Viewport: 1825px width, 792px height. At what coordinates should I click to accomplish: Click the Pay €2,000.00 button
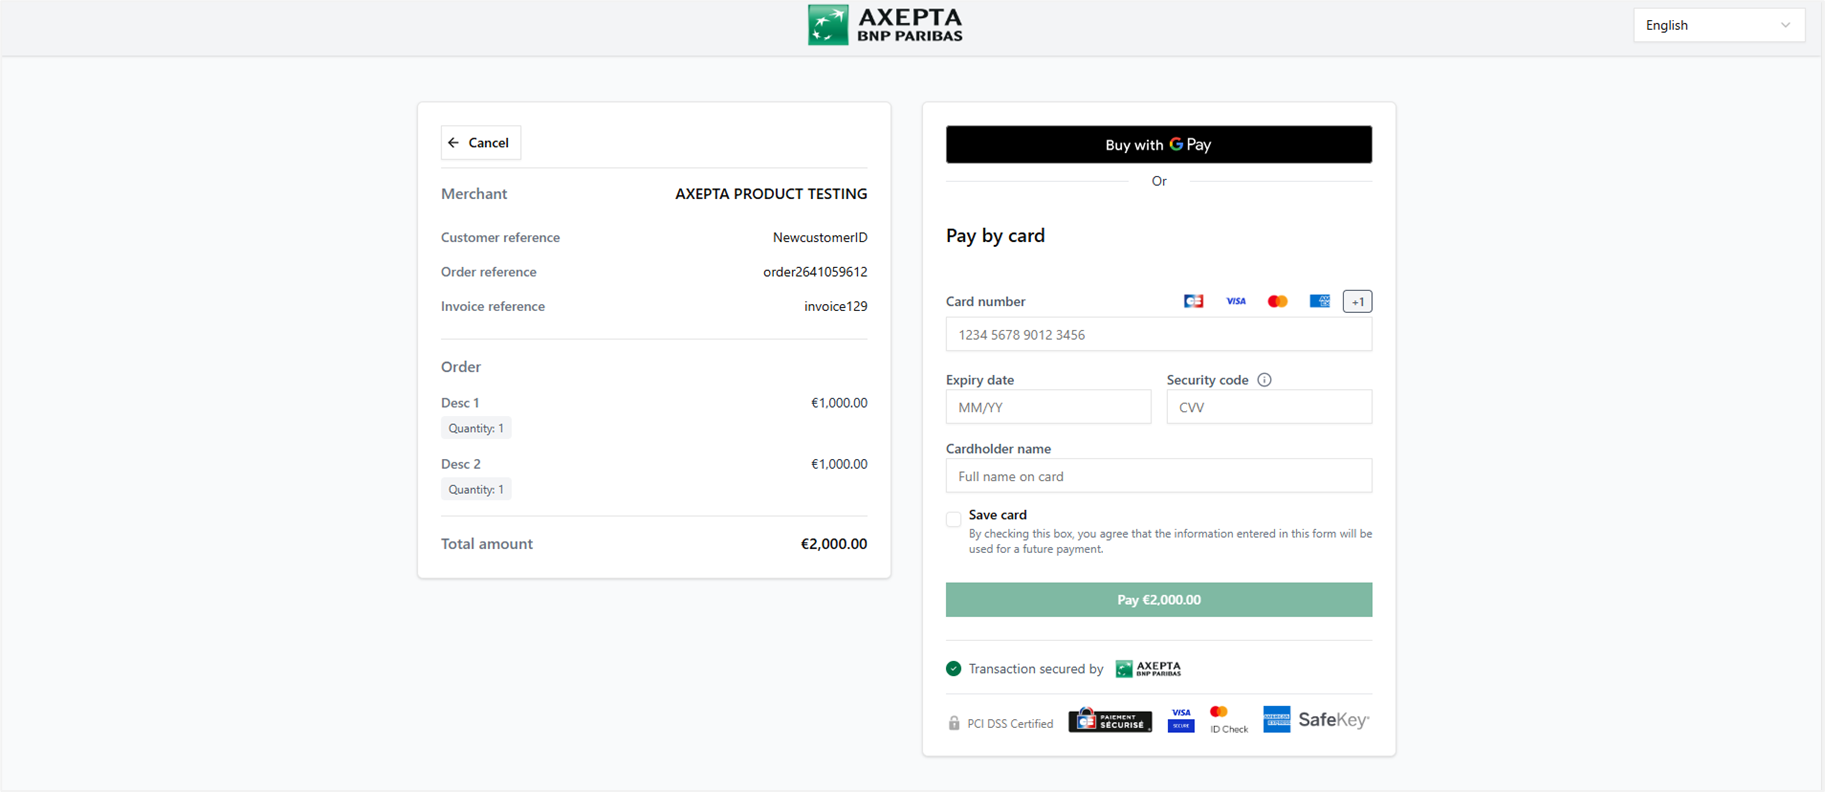pos(1158,600)
